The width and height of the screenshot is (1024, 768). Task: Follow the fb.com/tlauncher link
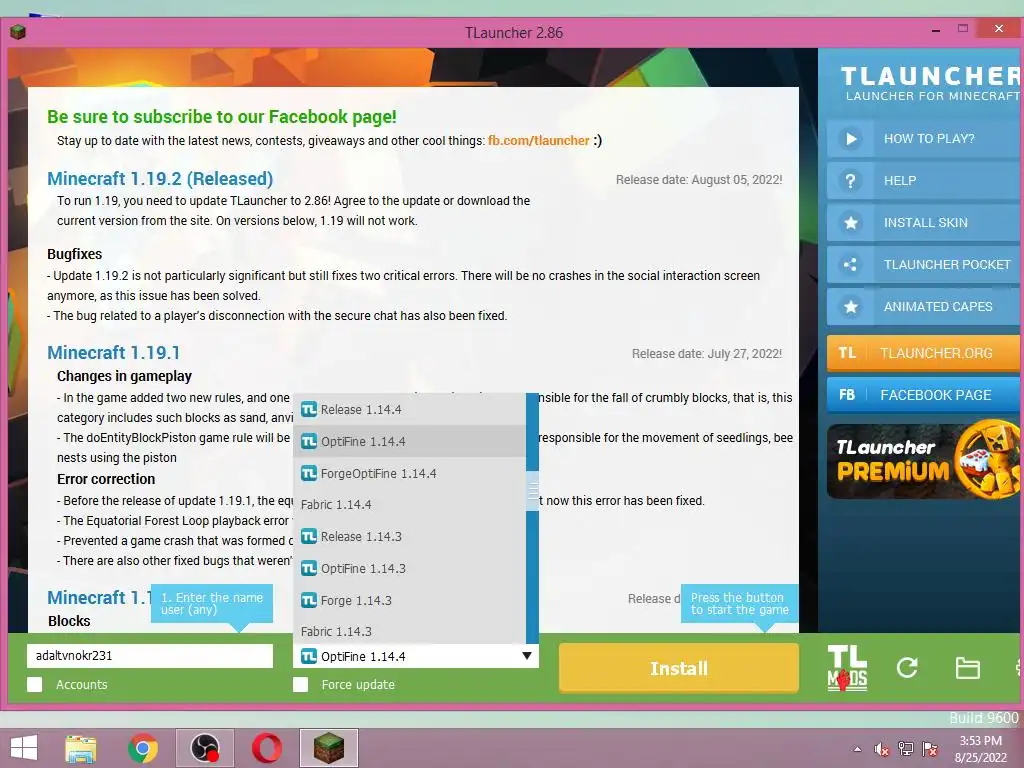click(x=538, y=140)
